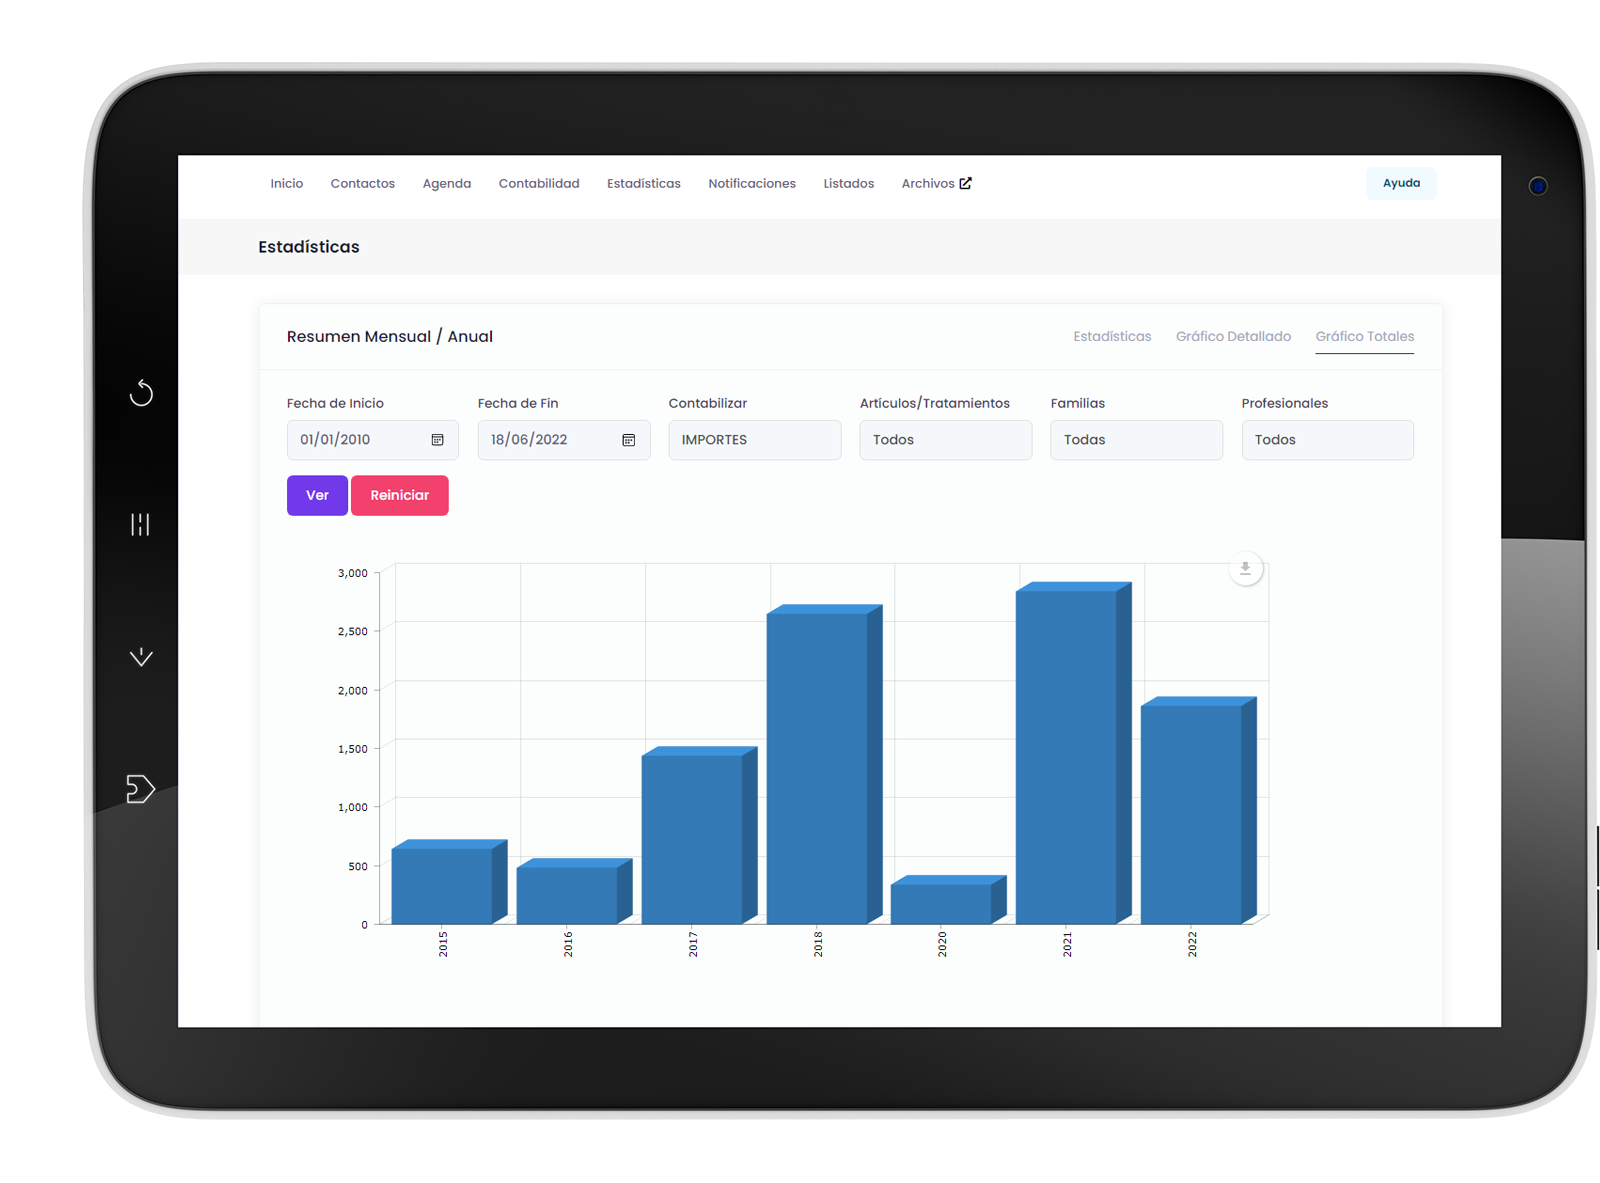This screenshot has height=1183, width=1600.
Task: Click the rotate icon on the tablet bezel
Action: click(140, 393)
